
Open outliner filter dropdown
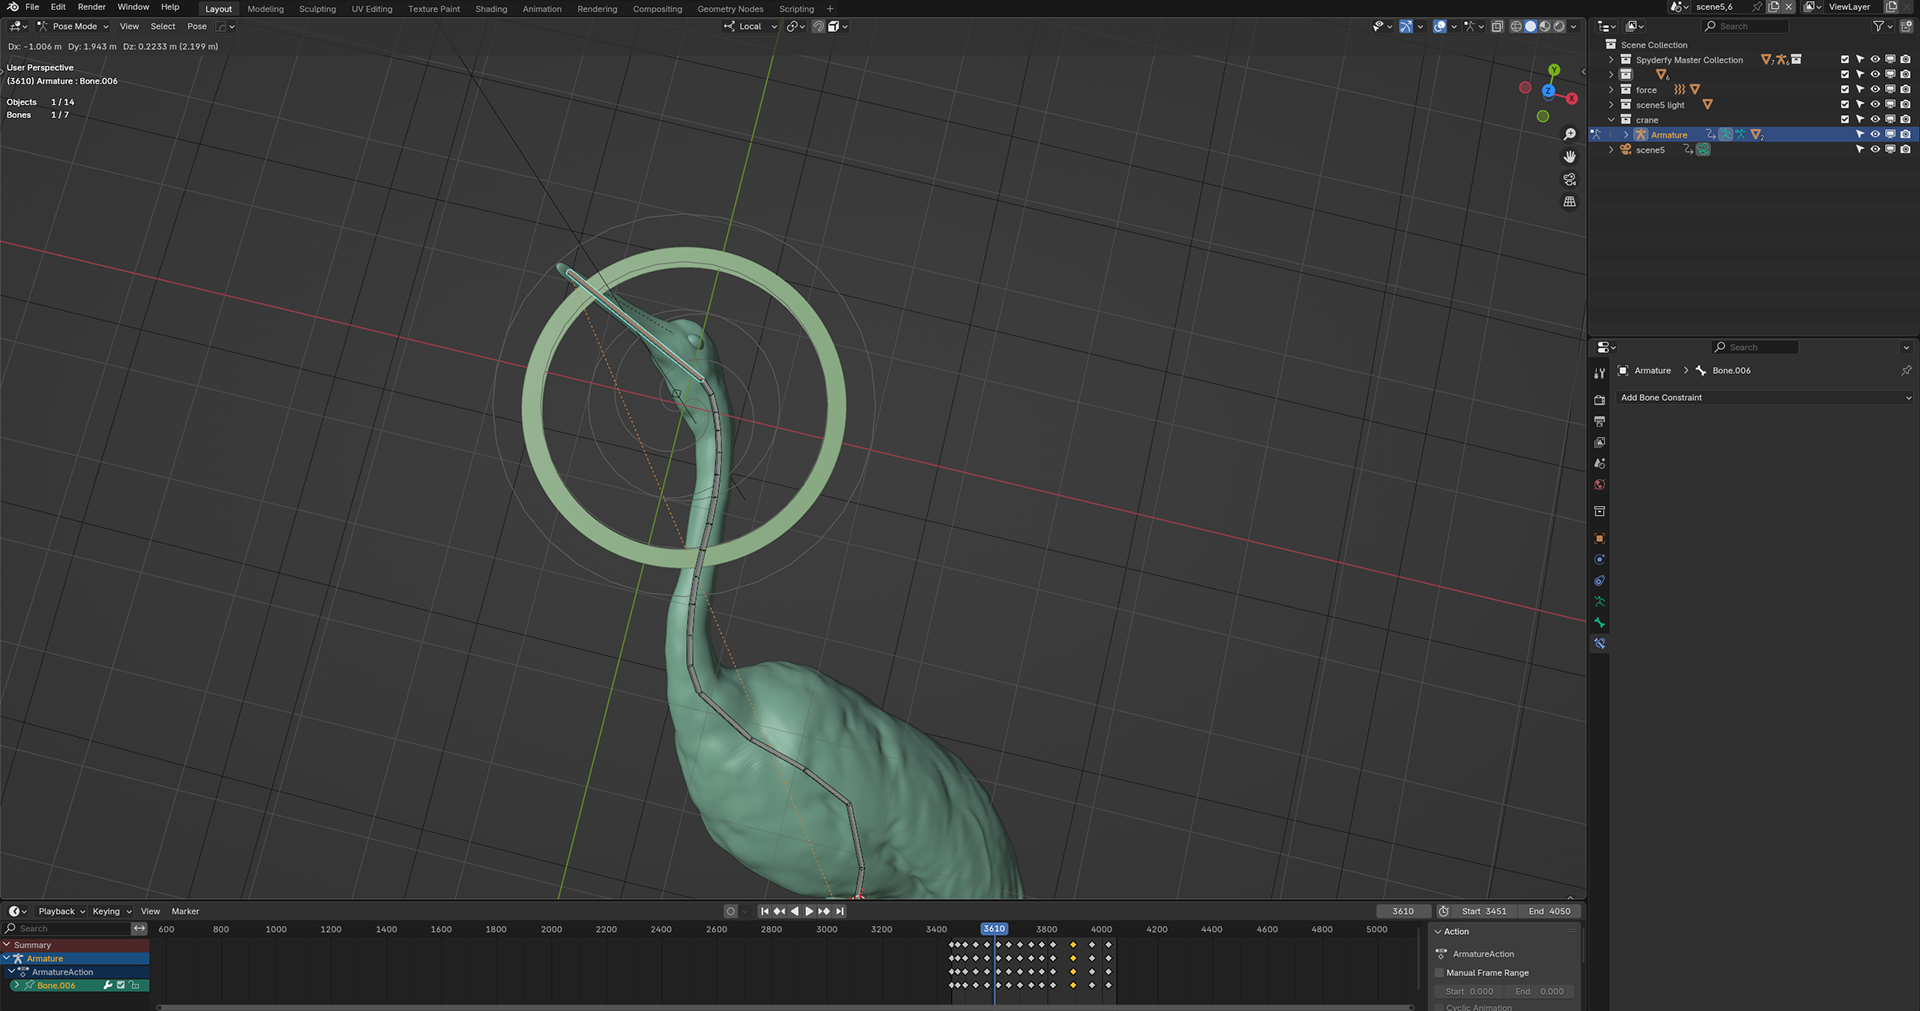point(1883,27)
